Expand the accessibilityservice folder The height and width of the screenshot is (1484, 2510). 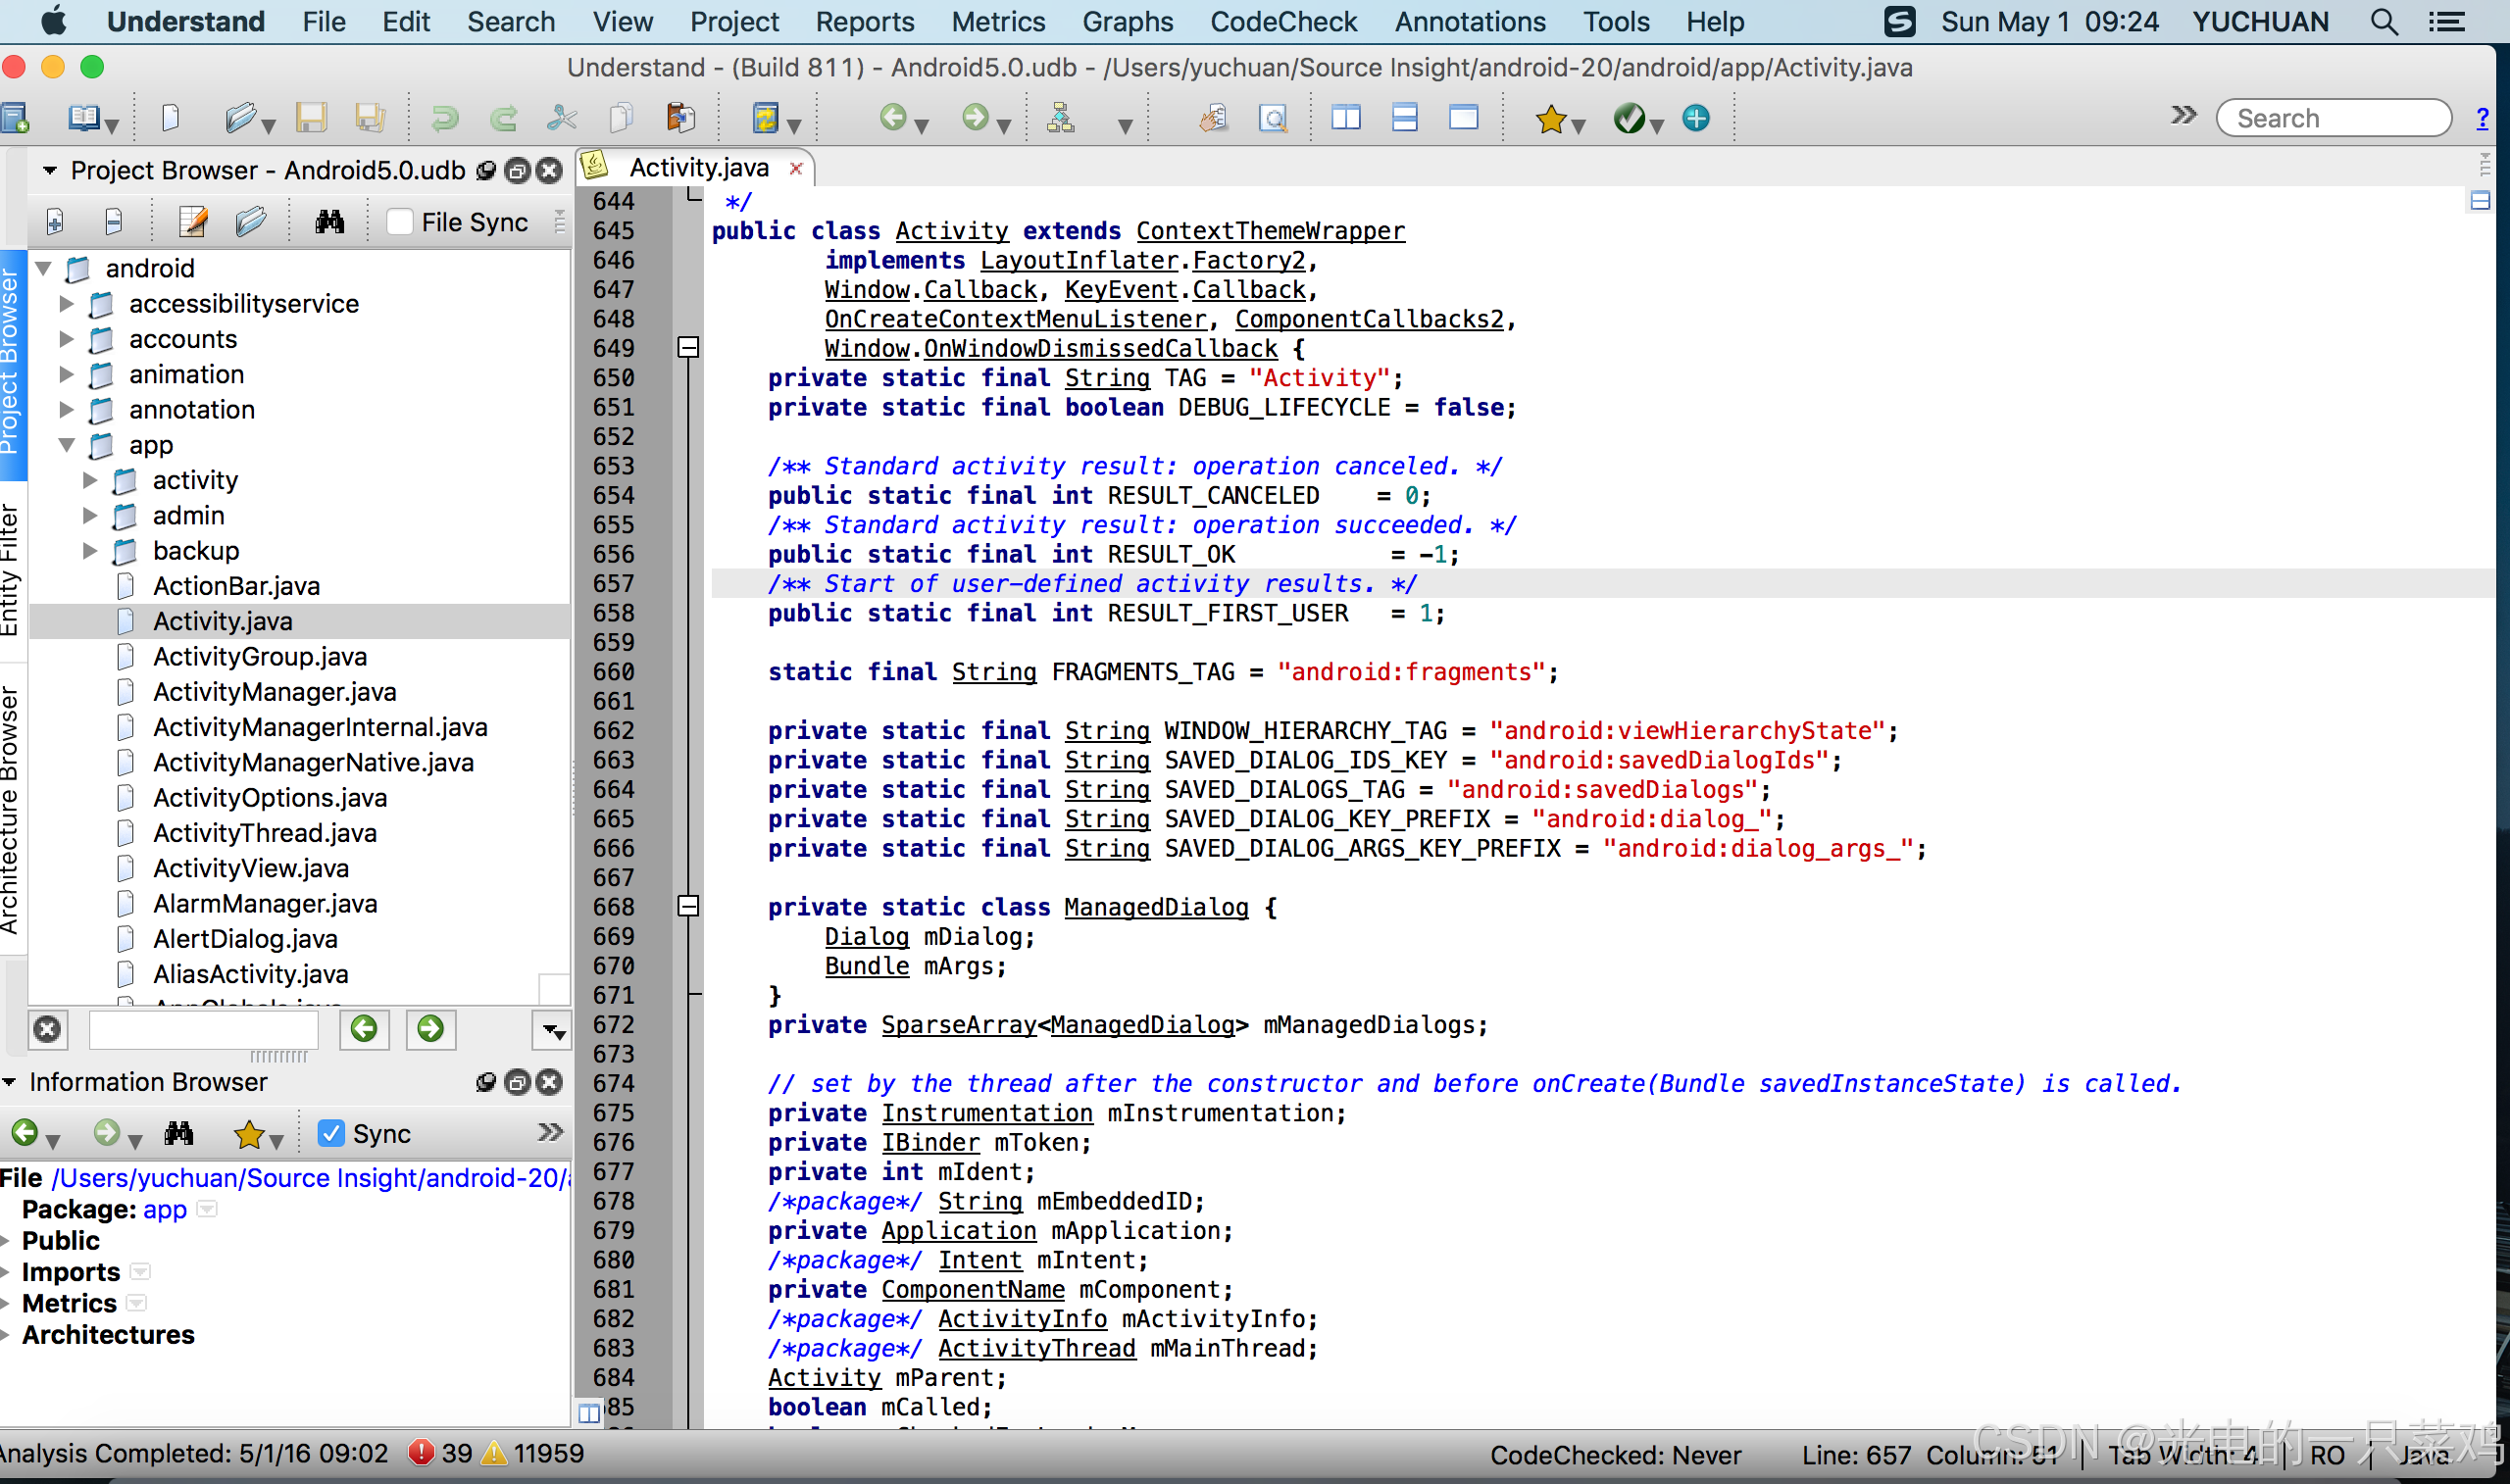[x=67, y=304]
